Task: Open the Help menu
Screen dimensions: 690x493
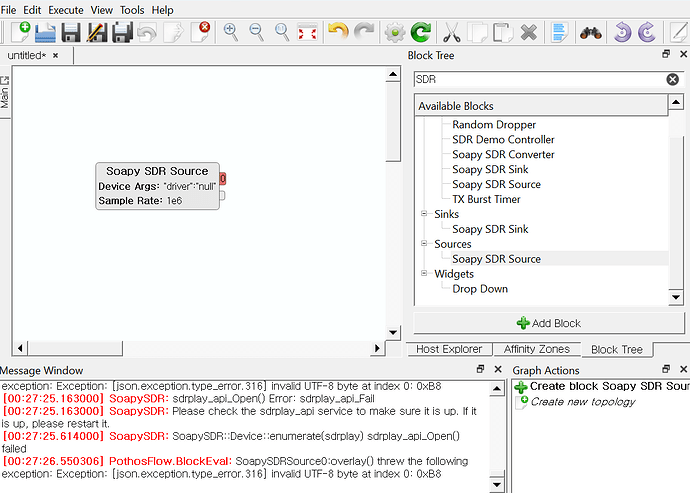Action: point(162,10)
